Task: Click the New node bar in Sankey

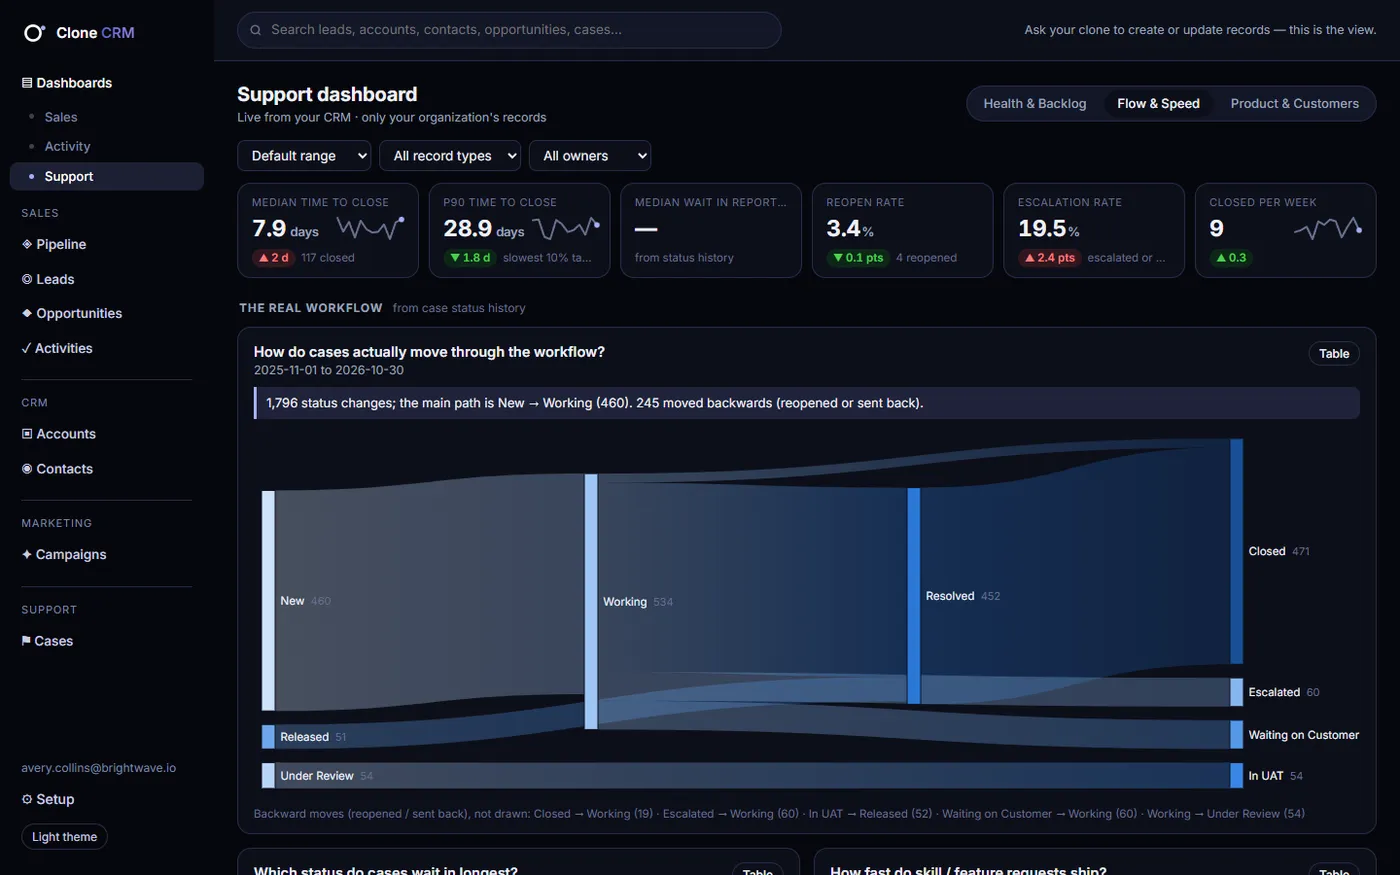Action: pos(268,601)
